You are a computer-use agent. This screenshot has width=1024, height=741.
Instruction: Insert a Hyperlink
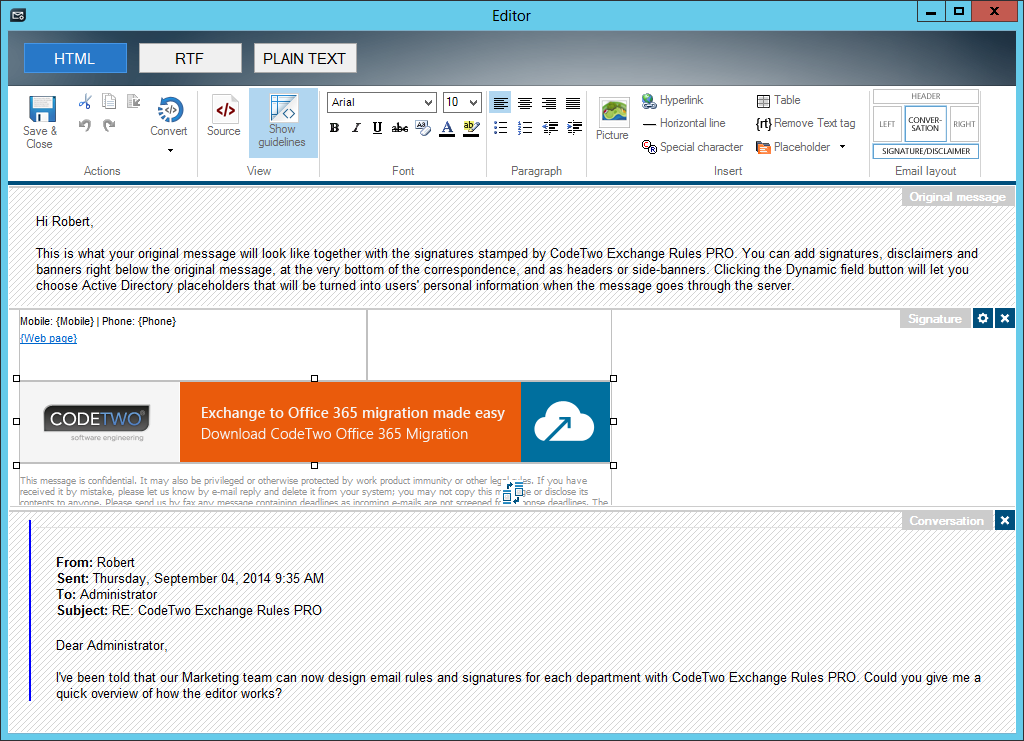(x=673, y=100)
